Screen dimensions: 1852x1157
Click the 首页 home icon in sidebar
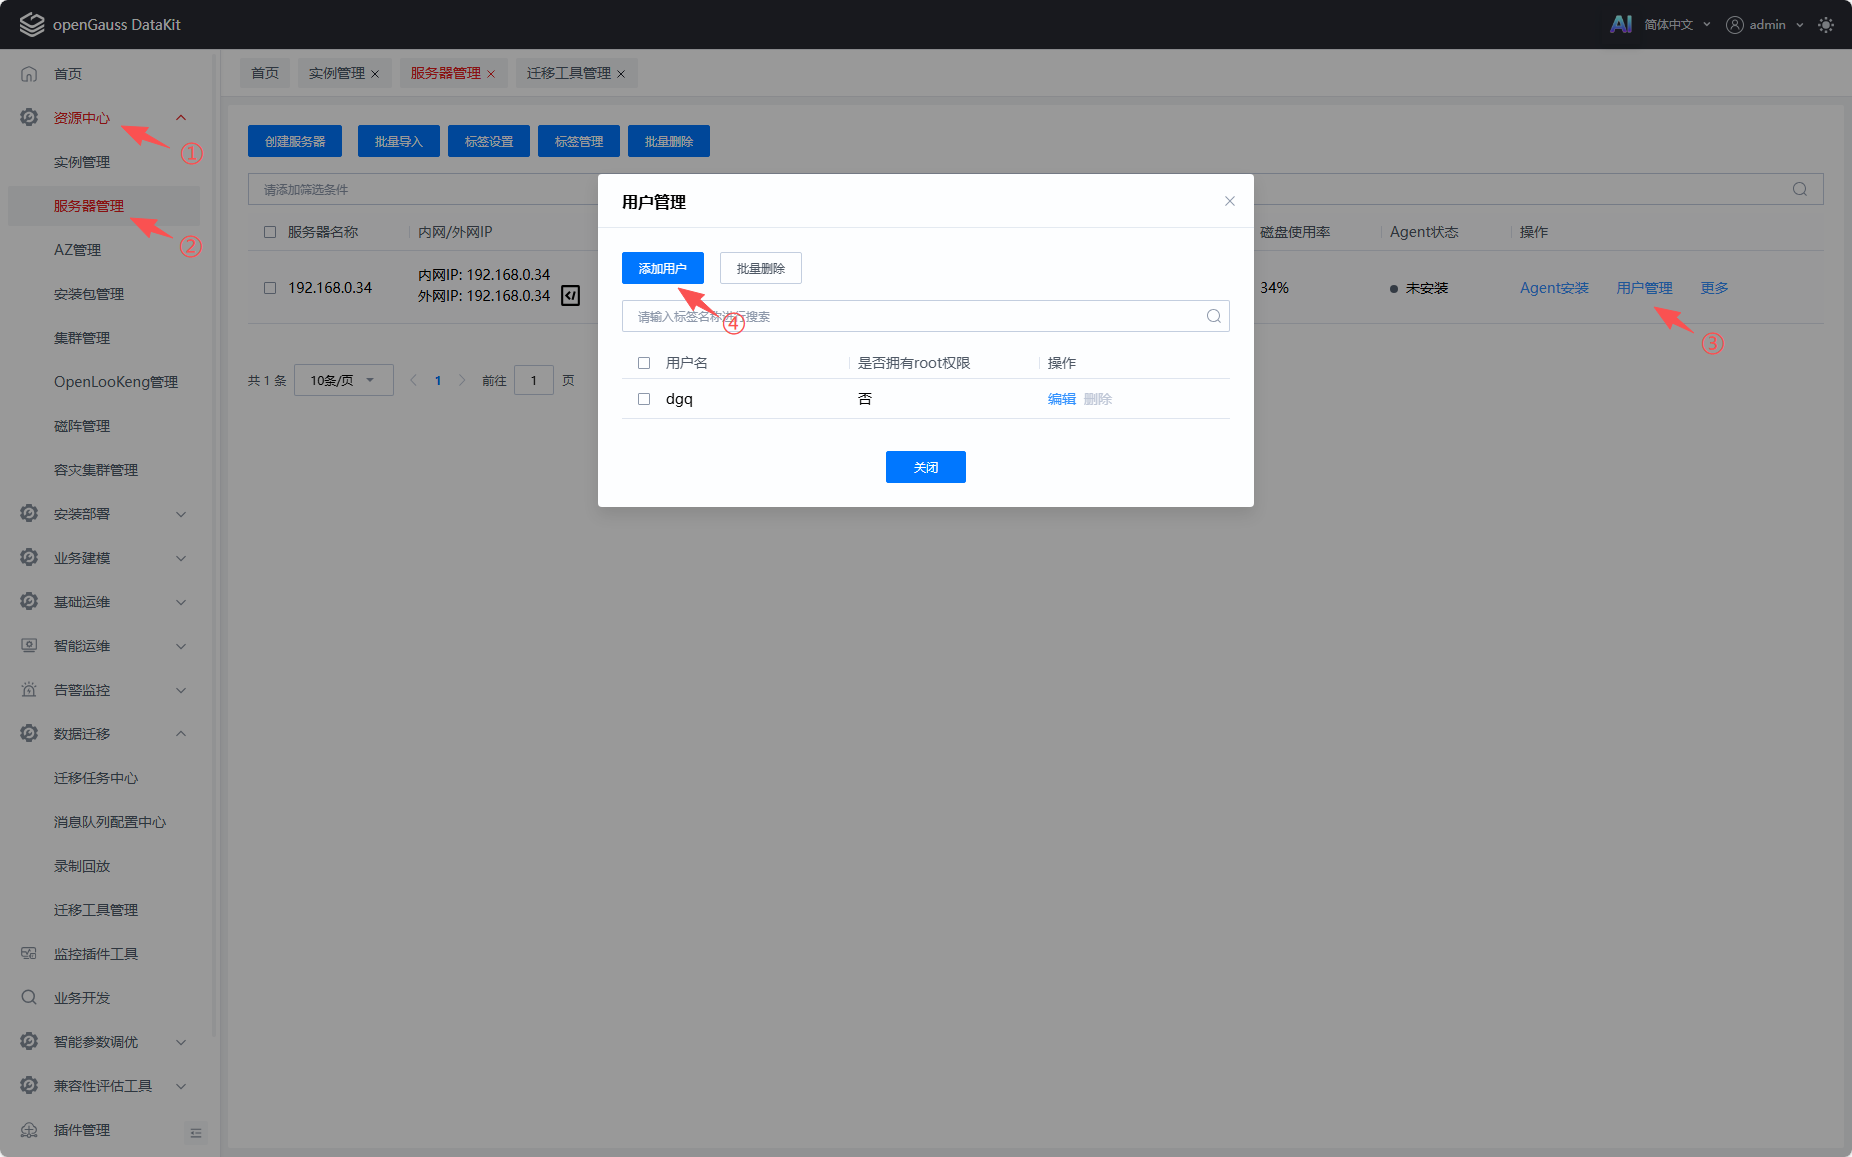click(x=29, y=74)
